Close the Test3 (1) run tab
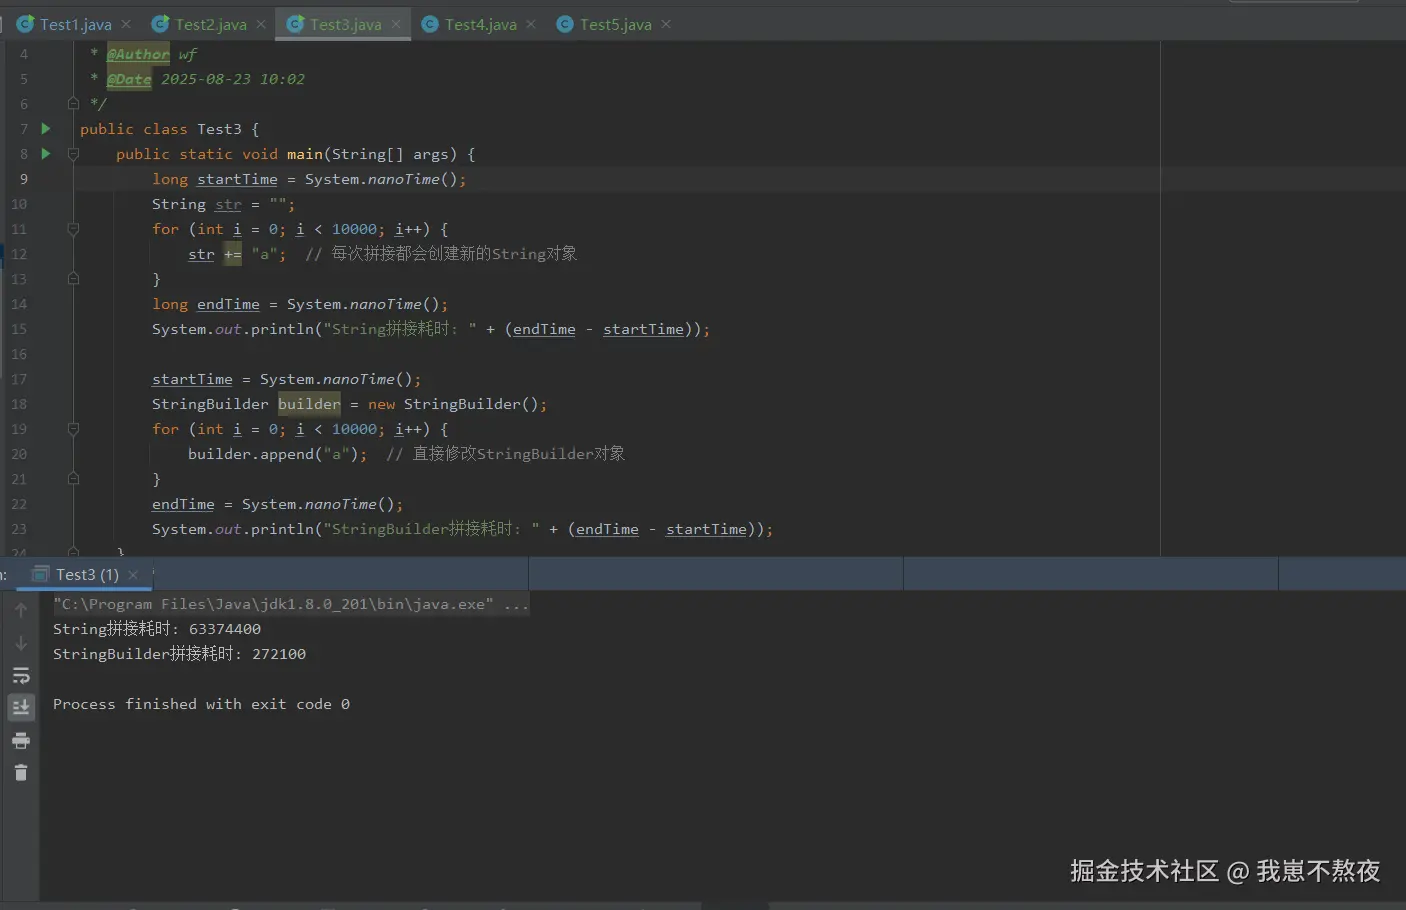 pyautogui.click(x=133, y=575)
